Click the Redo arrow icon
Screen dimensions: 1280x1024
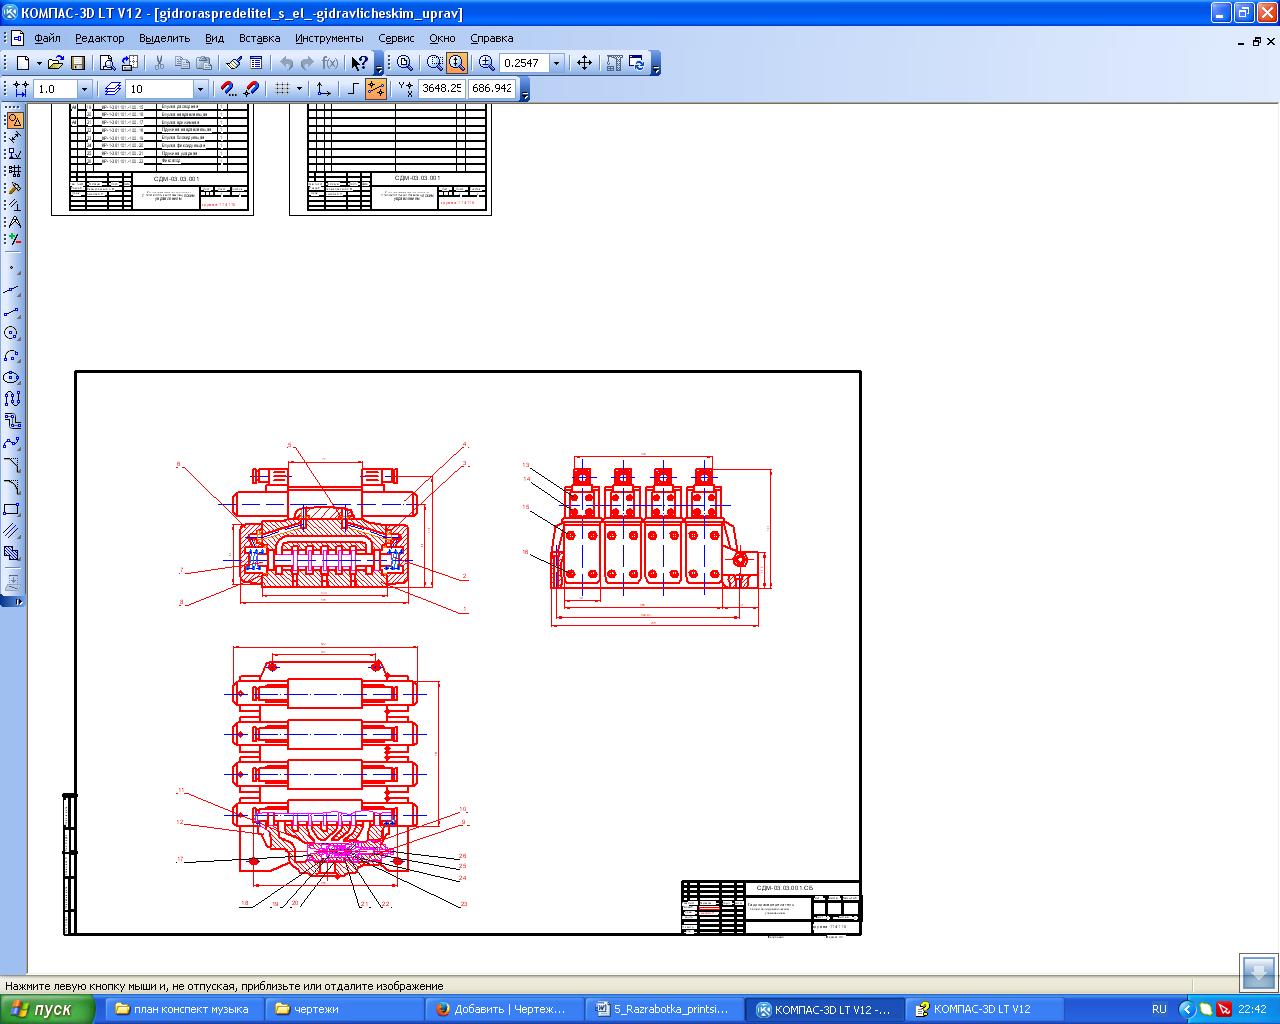coord(307,63)
